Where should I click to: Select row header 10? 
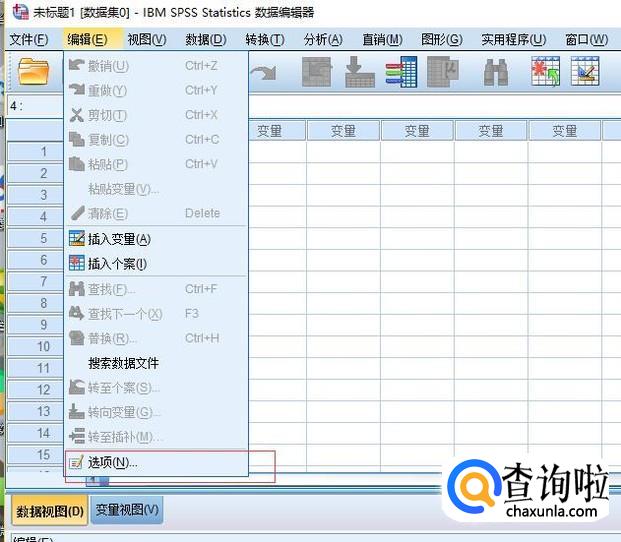pyautogui.click(x=36, y=347)
